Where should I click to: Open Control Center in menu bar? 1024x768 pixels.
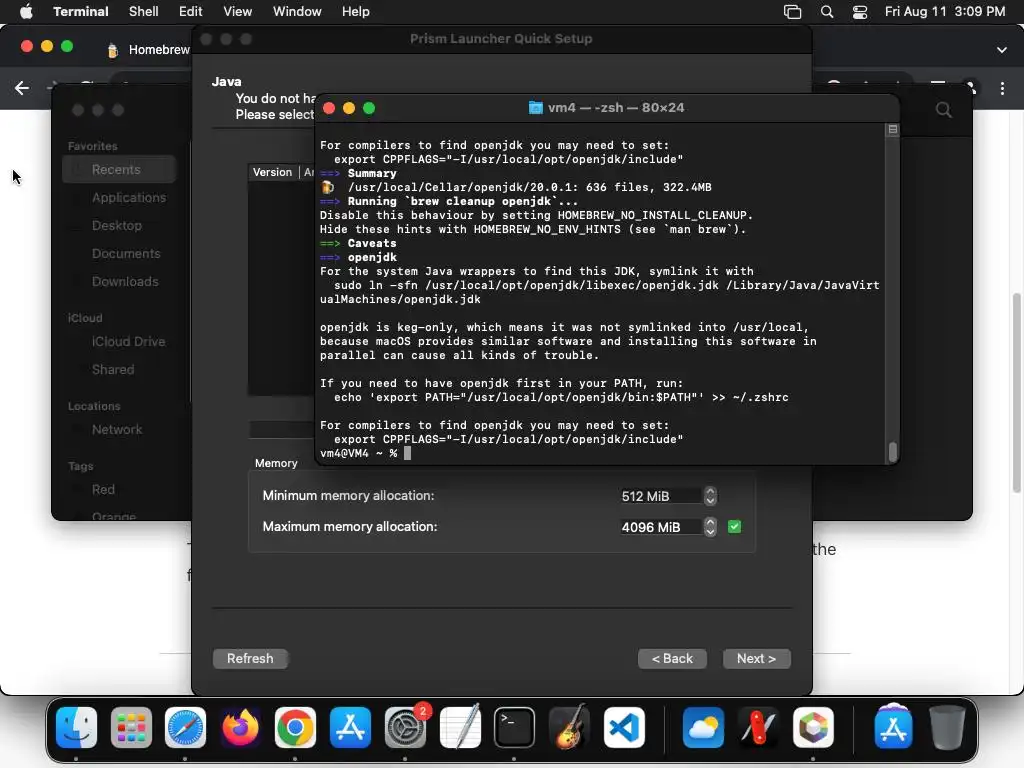(x=860, y=12)
